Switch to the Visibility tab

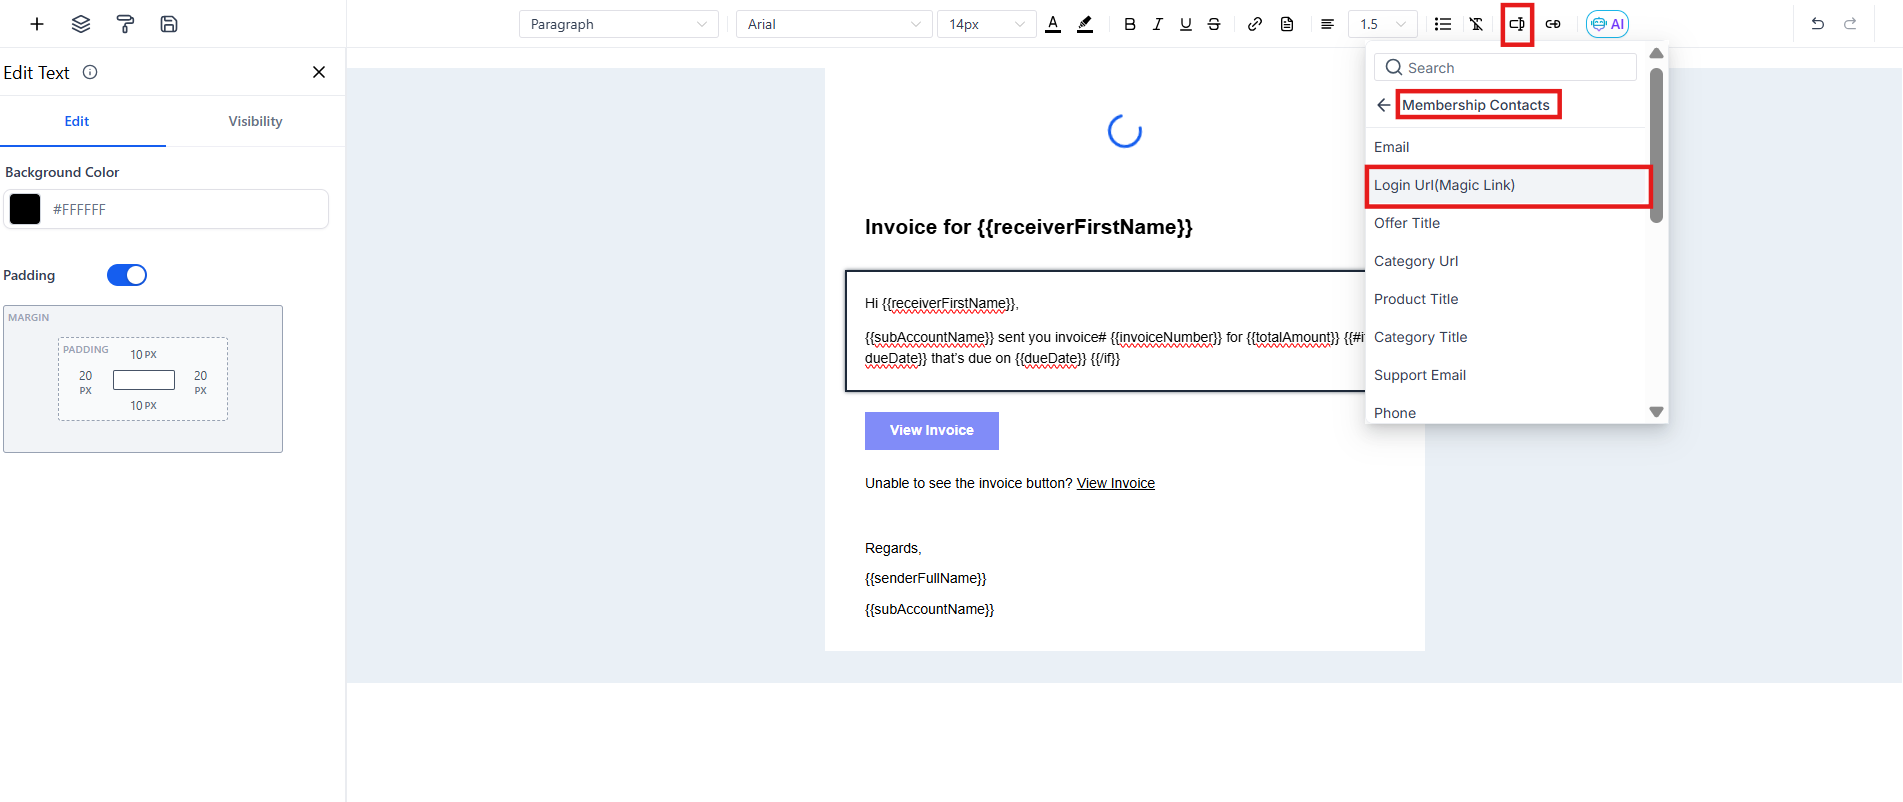click(255, 121)
